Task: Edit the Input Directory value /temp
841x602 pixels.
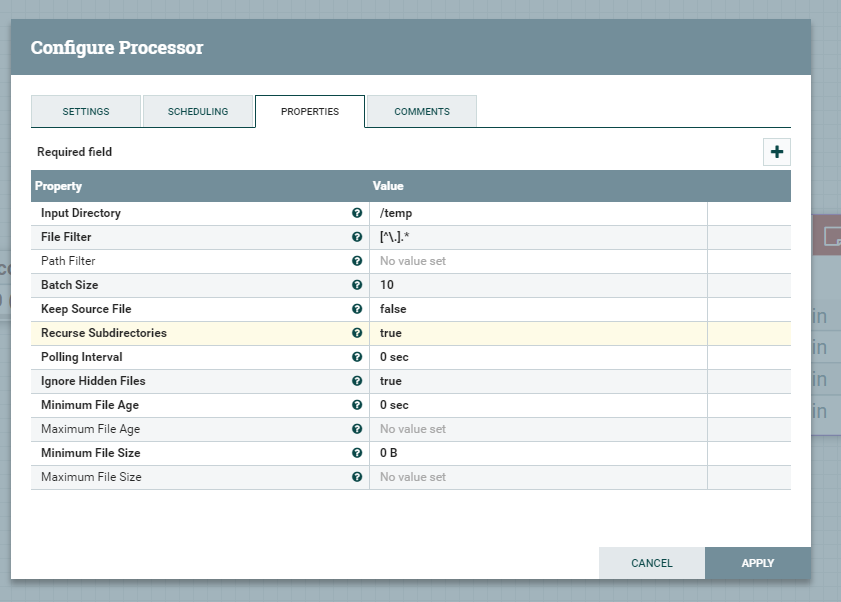Action: (x=537, y=213)
